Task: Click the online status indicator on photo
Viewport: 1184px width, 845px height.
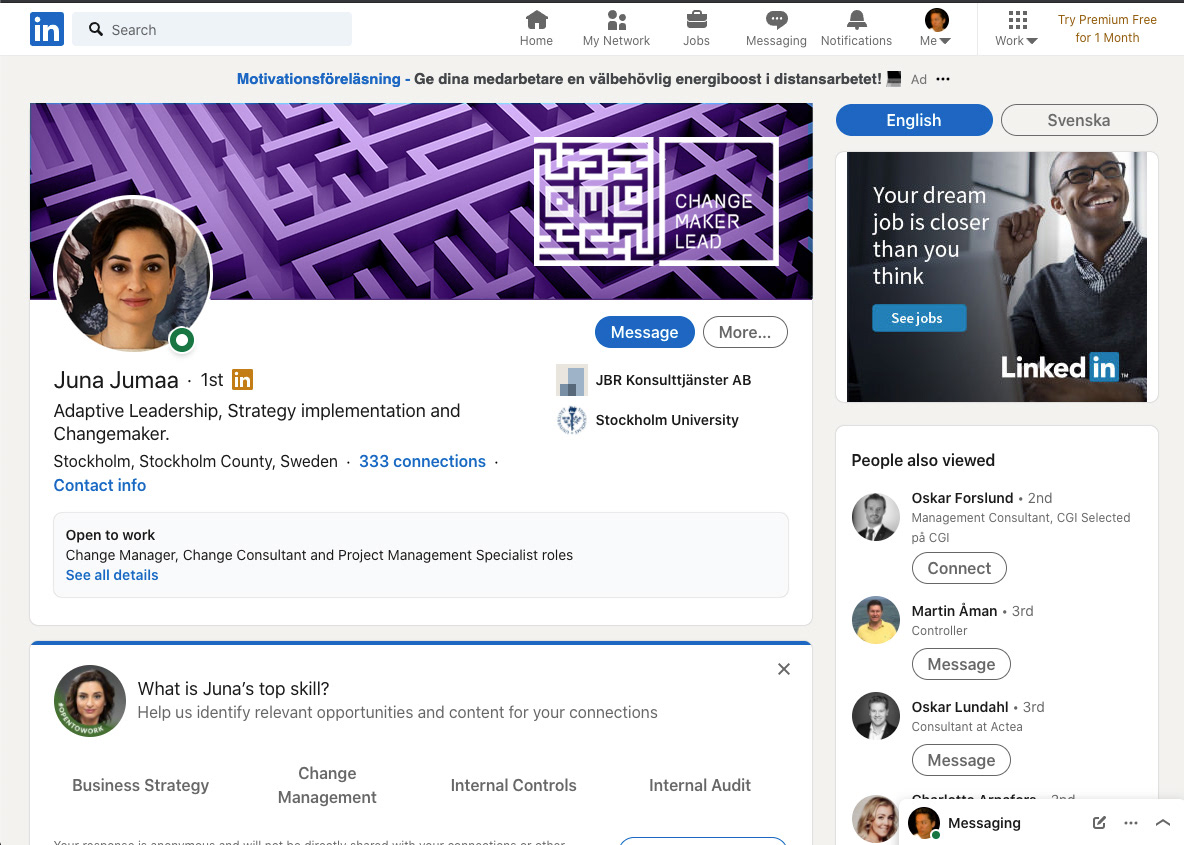Action: point(182,340)
